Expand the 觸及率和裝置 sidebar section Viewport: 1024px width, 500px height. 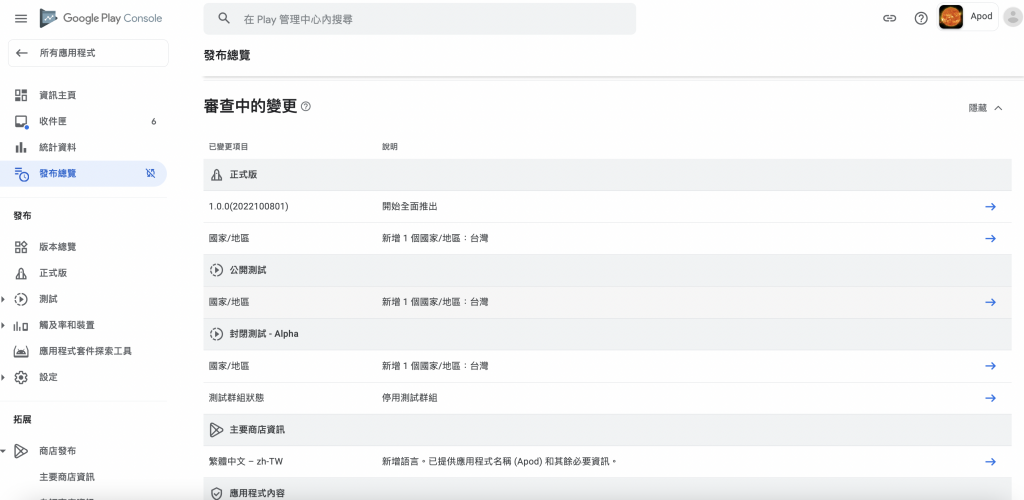[x=3, y=326]
